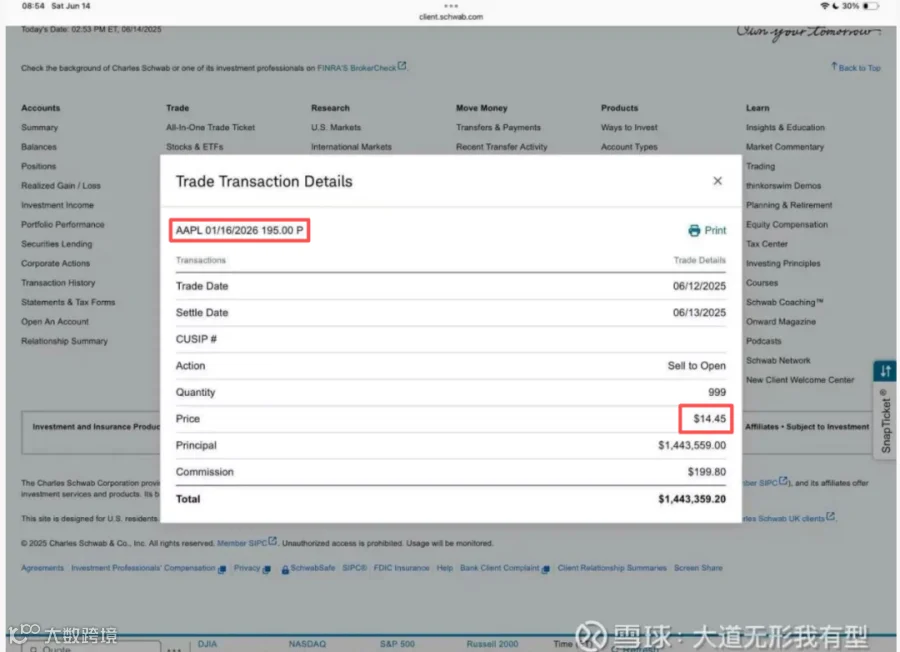The width and height of the screenshot is (900, 652).
Task: Click the client.schwab.com address bar
Action: [x=451, y=17]
